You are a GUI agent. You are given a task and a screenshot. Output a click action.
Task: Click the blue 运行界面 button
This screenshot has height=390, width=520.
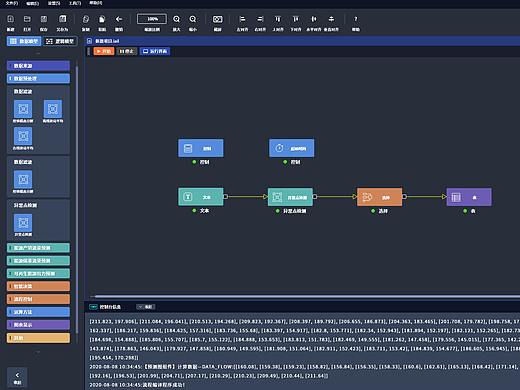[x=155, y=51]
